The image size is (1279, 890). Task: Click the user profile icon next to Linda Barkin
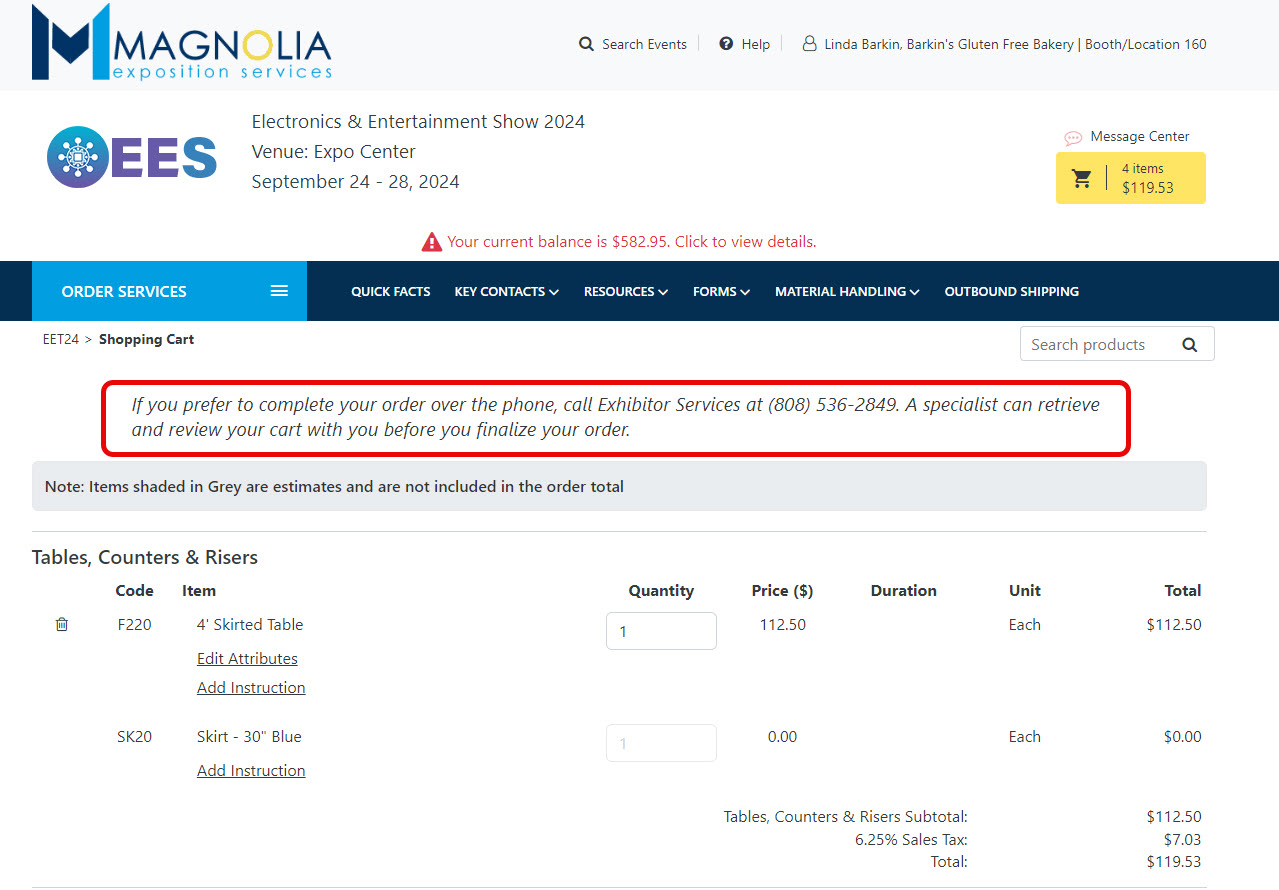(x=809, y=44)
